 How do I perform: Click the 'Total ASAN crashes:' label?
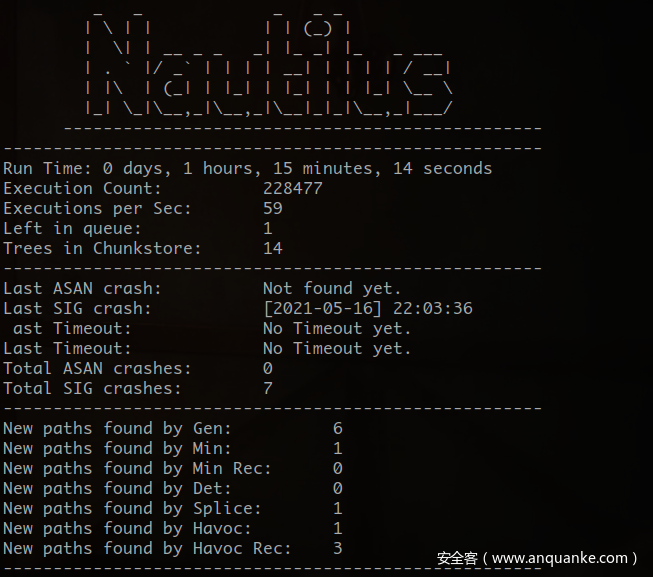click(x=97, y=368)
